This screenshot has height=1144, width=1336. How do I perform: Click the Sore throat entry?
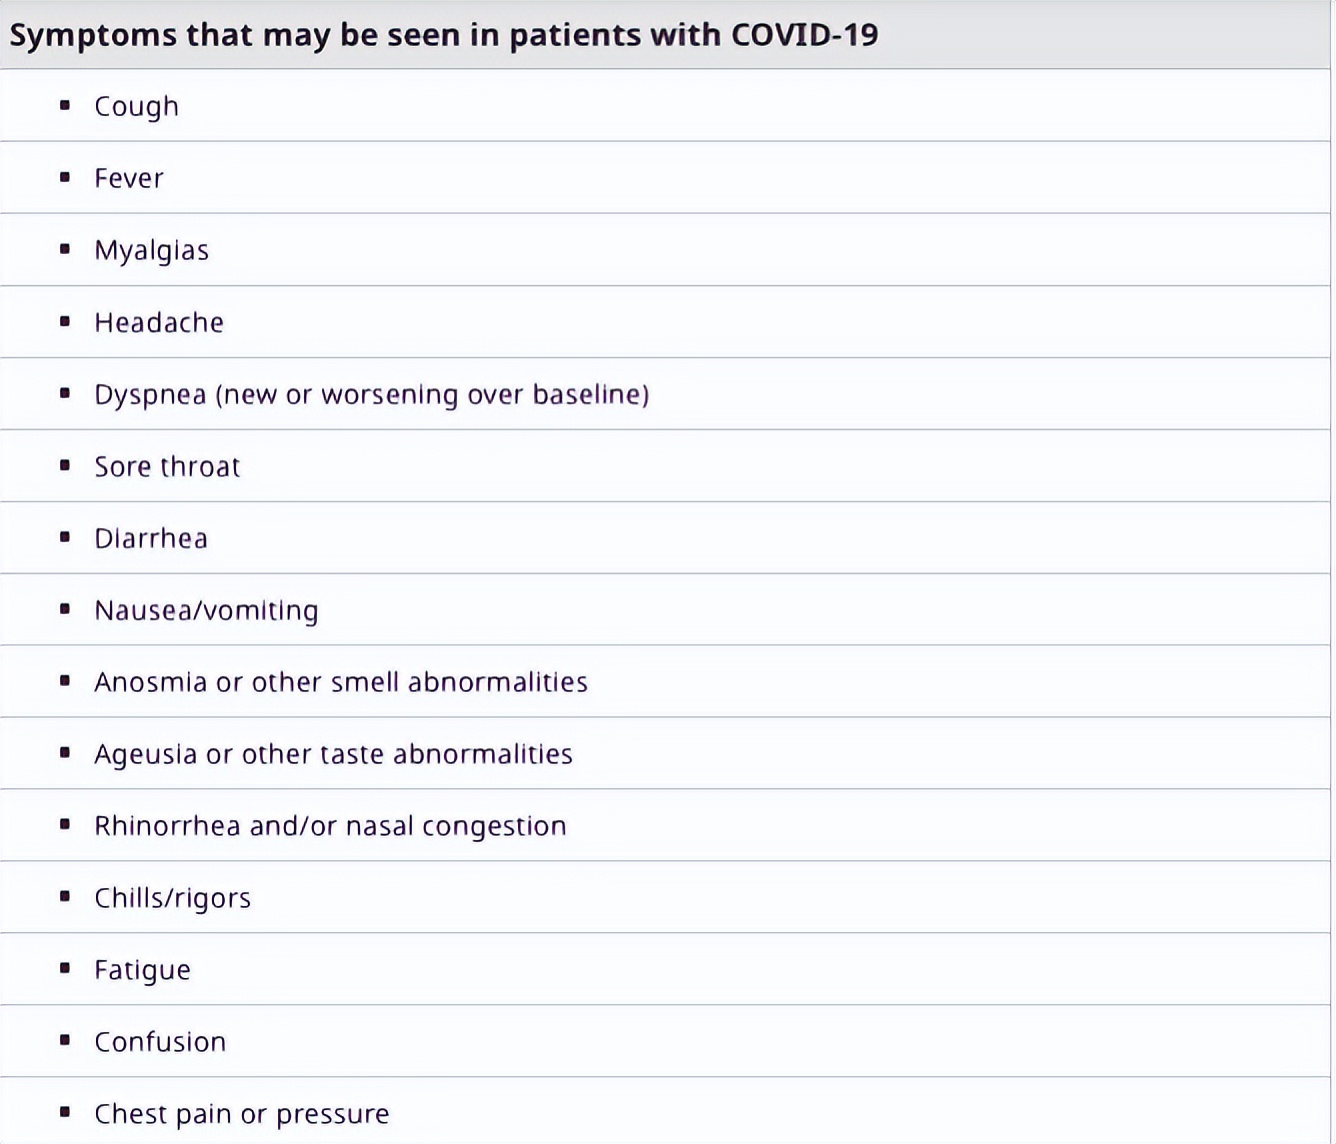click(167, 466)
